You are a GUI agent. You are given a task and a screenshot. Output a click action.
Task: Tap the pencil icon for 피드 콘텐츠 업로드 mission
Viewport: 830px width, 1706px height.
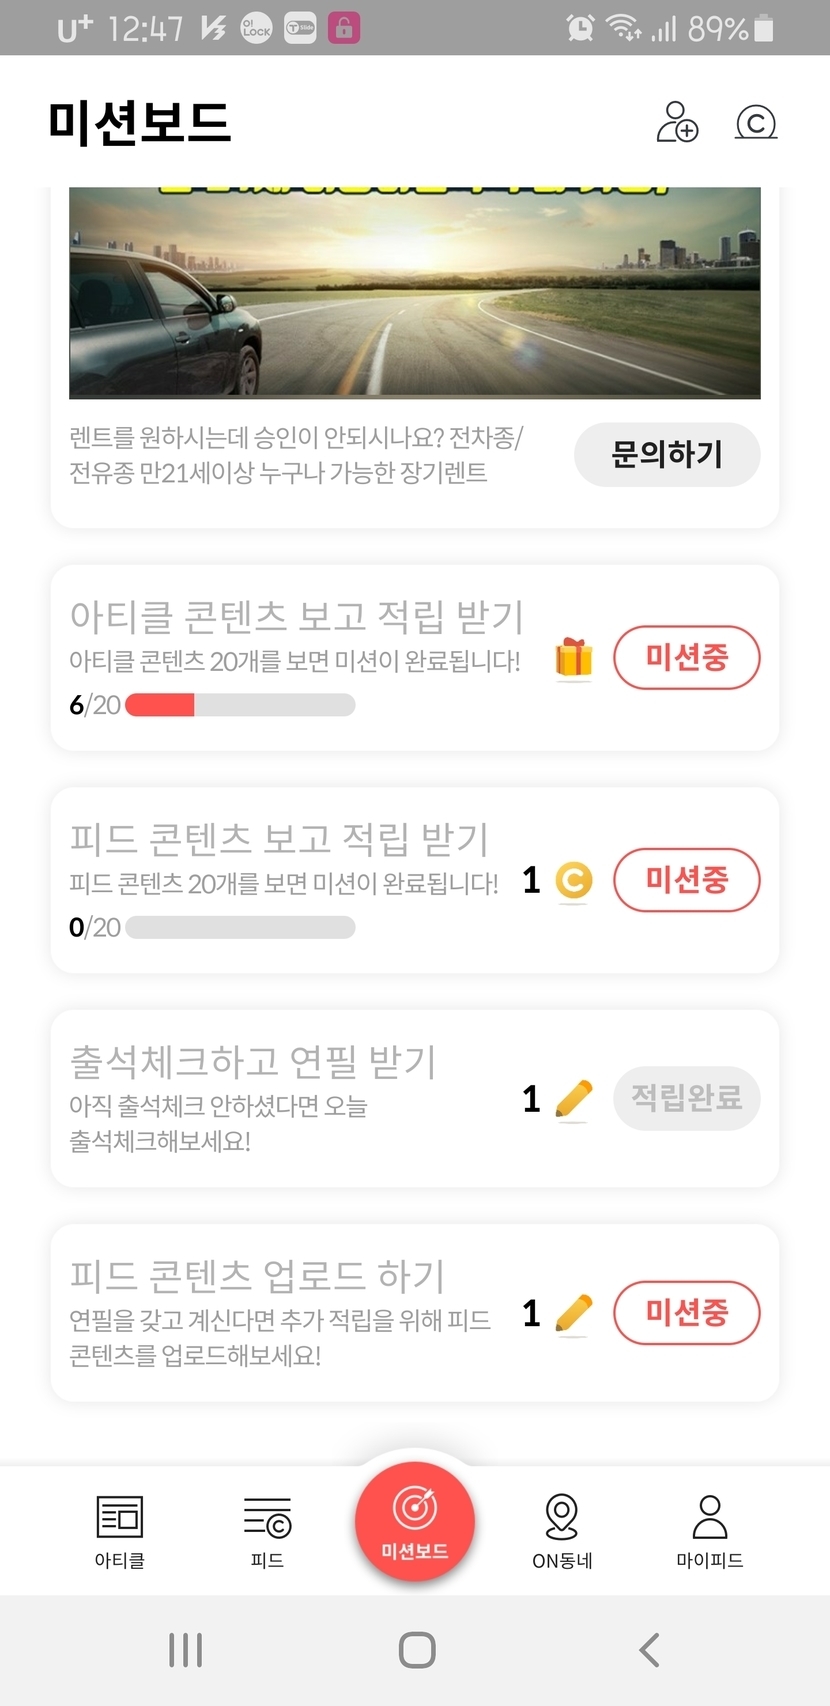tap(574, 1313)
